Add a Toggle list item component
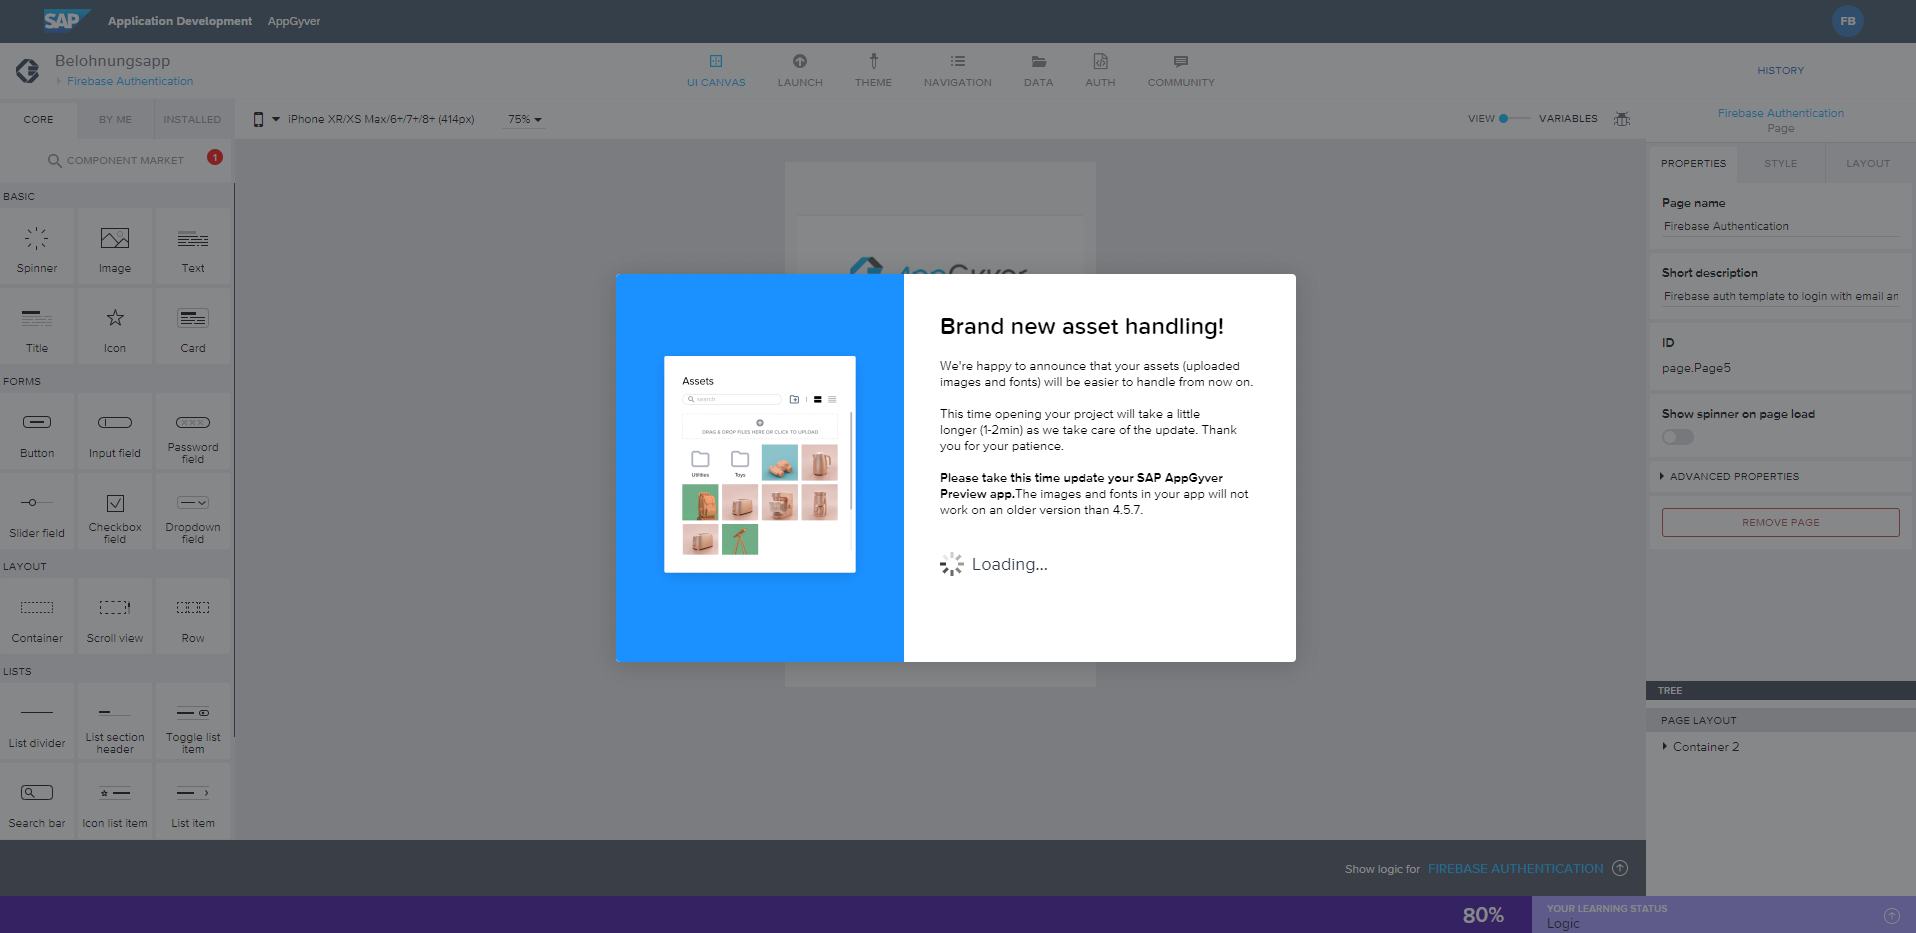Viewport: 1916px width, 933px height. pyautogui.click(x=193, y=723)
